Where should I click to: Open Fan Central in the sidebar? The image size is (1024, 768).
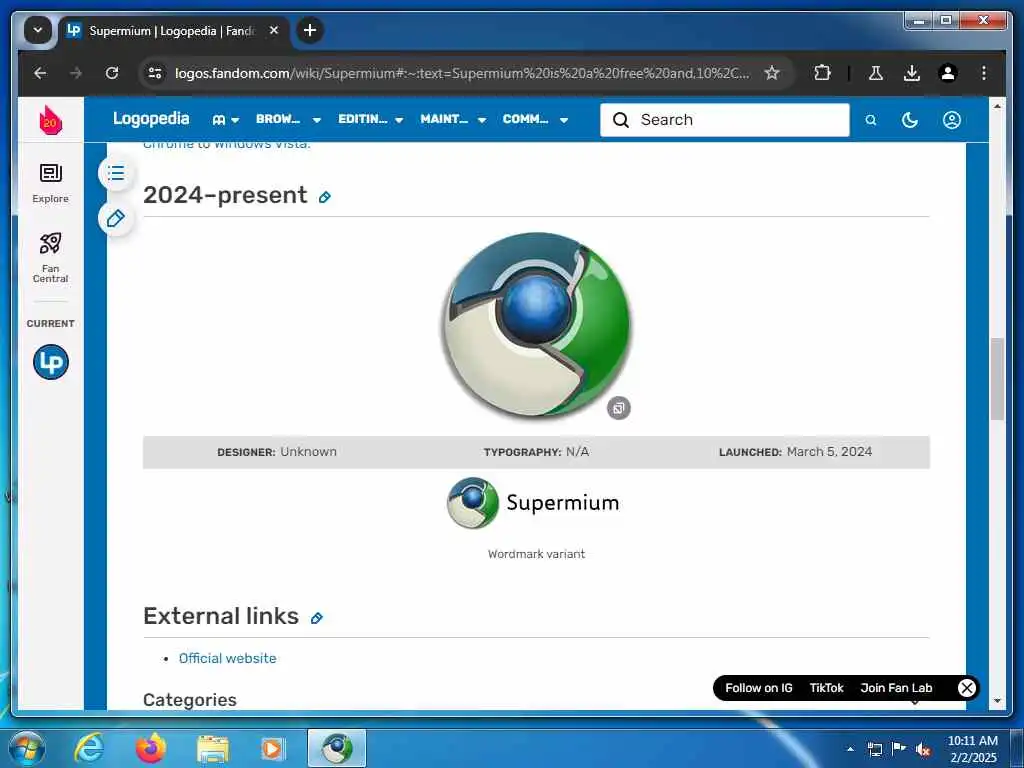click(x=50, y=258)
